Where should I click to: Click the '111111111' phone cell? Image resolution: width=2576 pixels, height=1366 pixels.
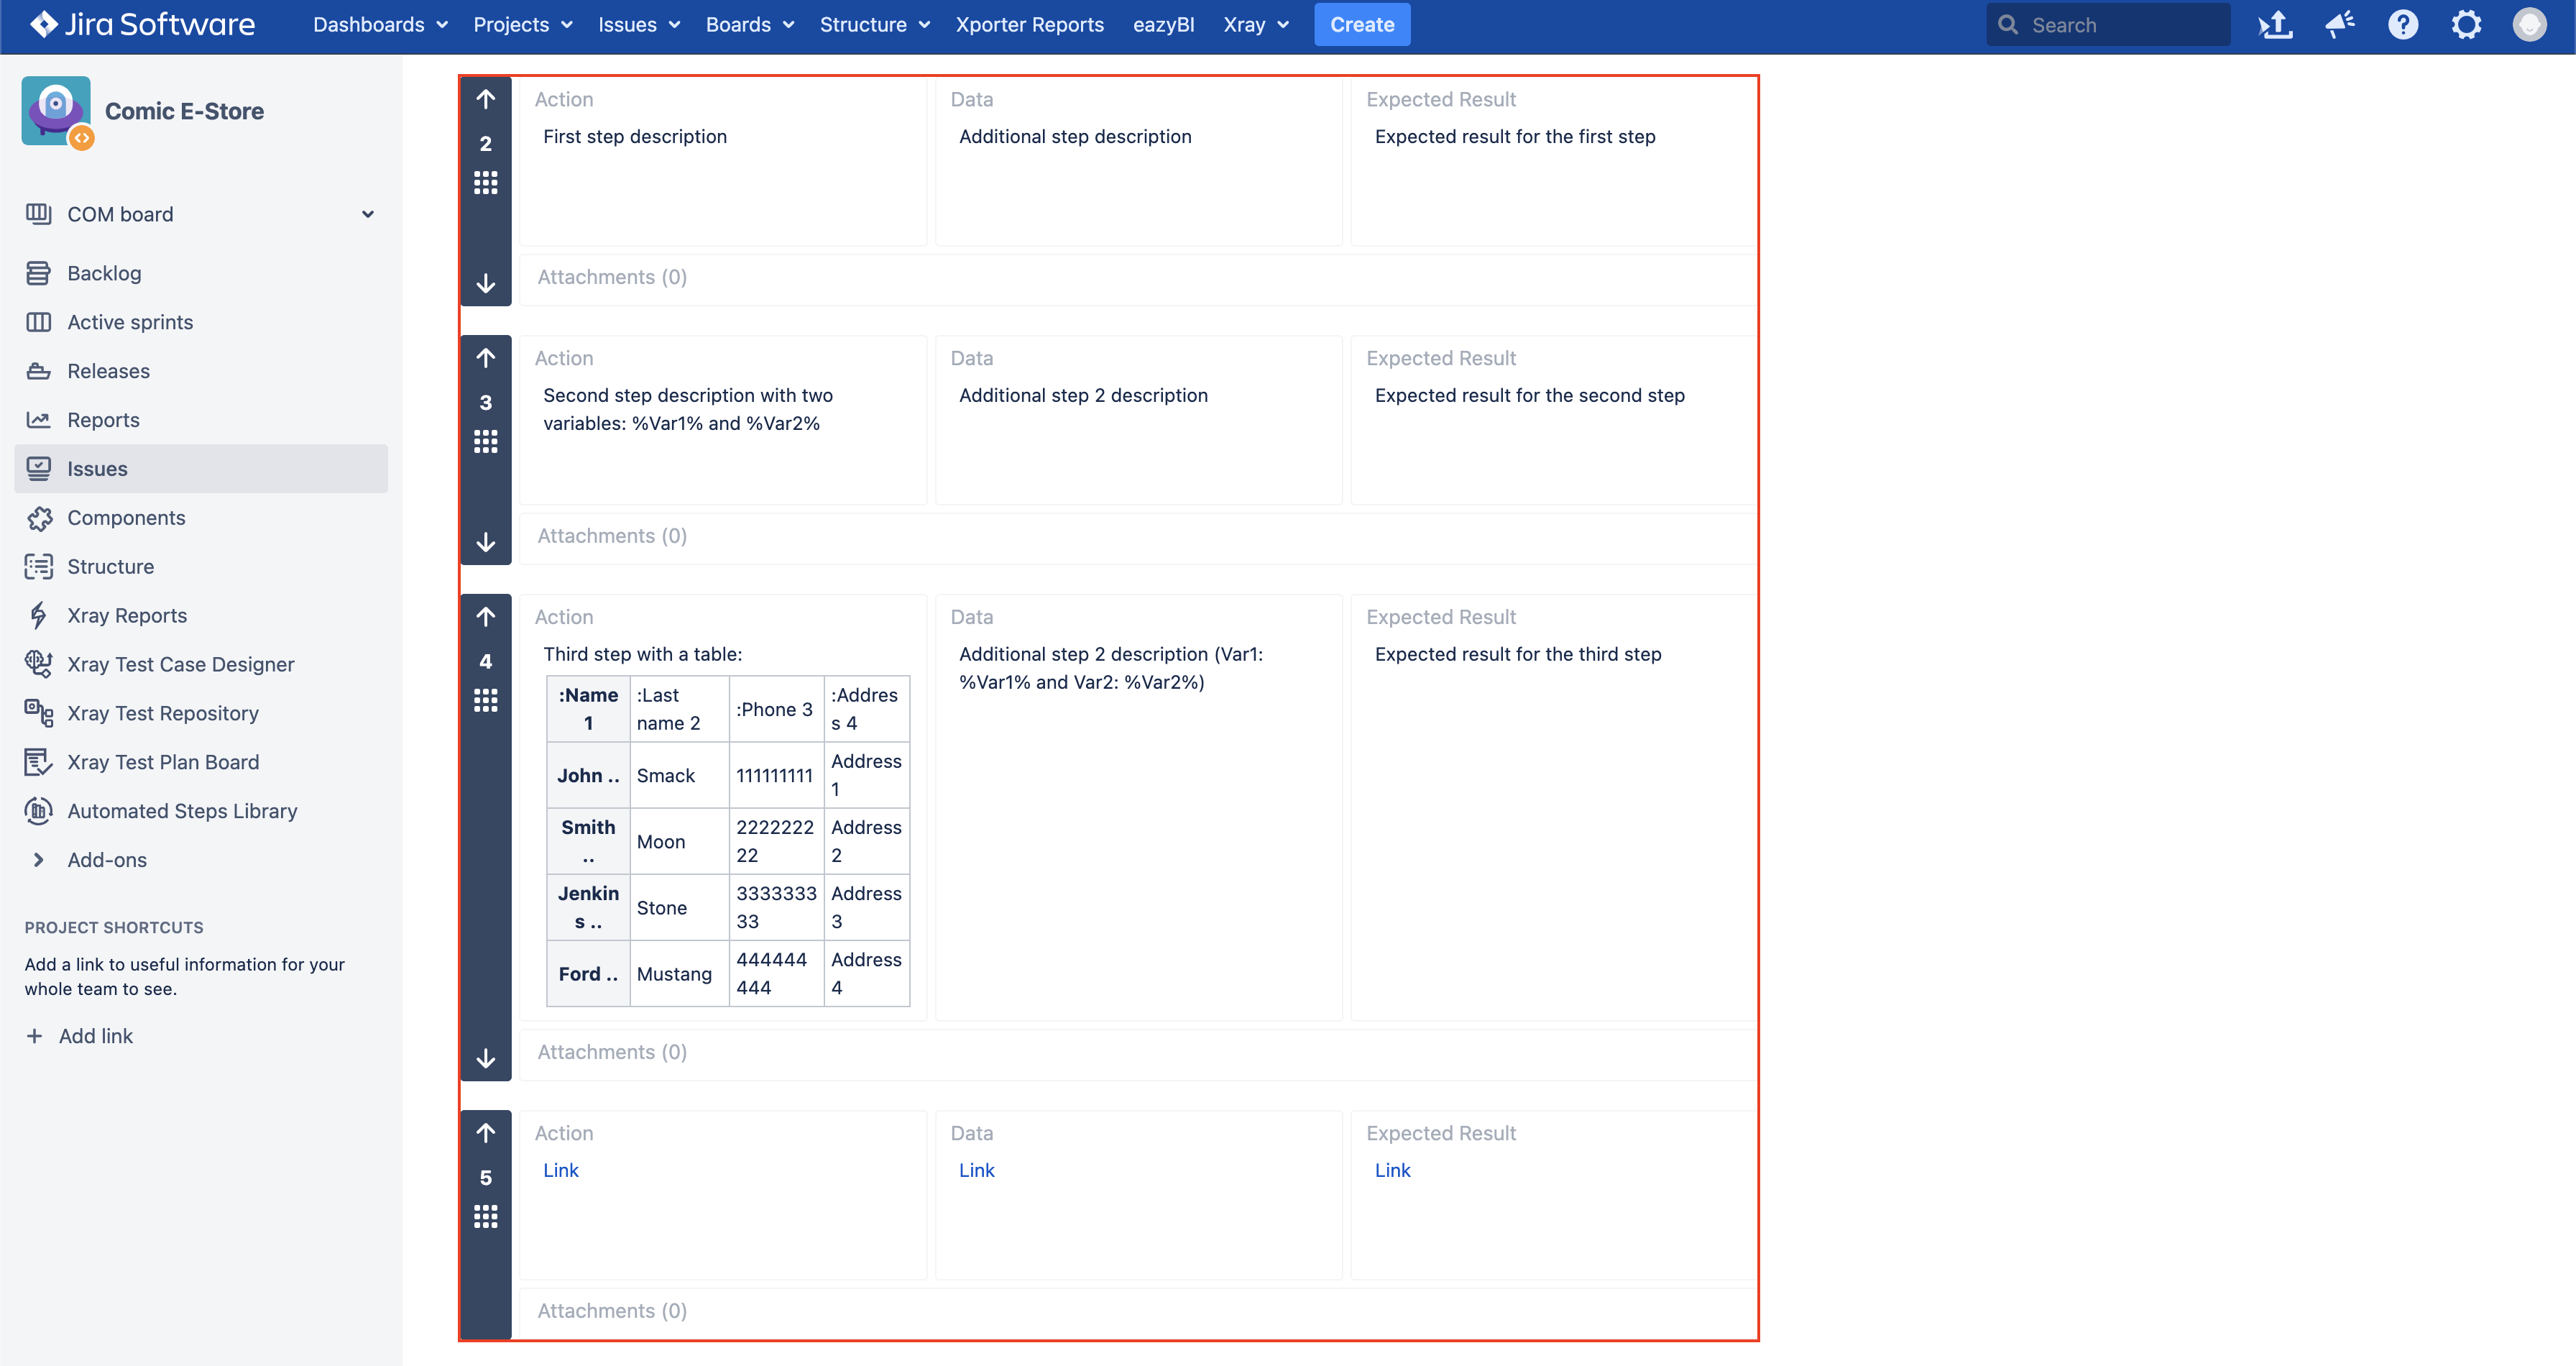pyautogui.click(x=776, y=775)
